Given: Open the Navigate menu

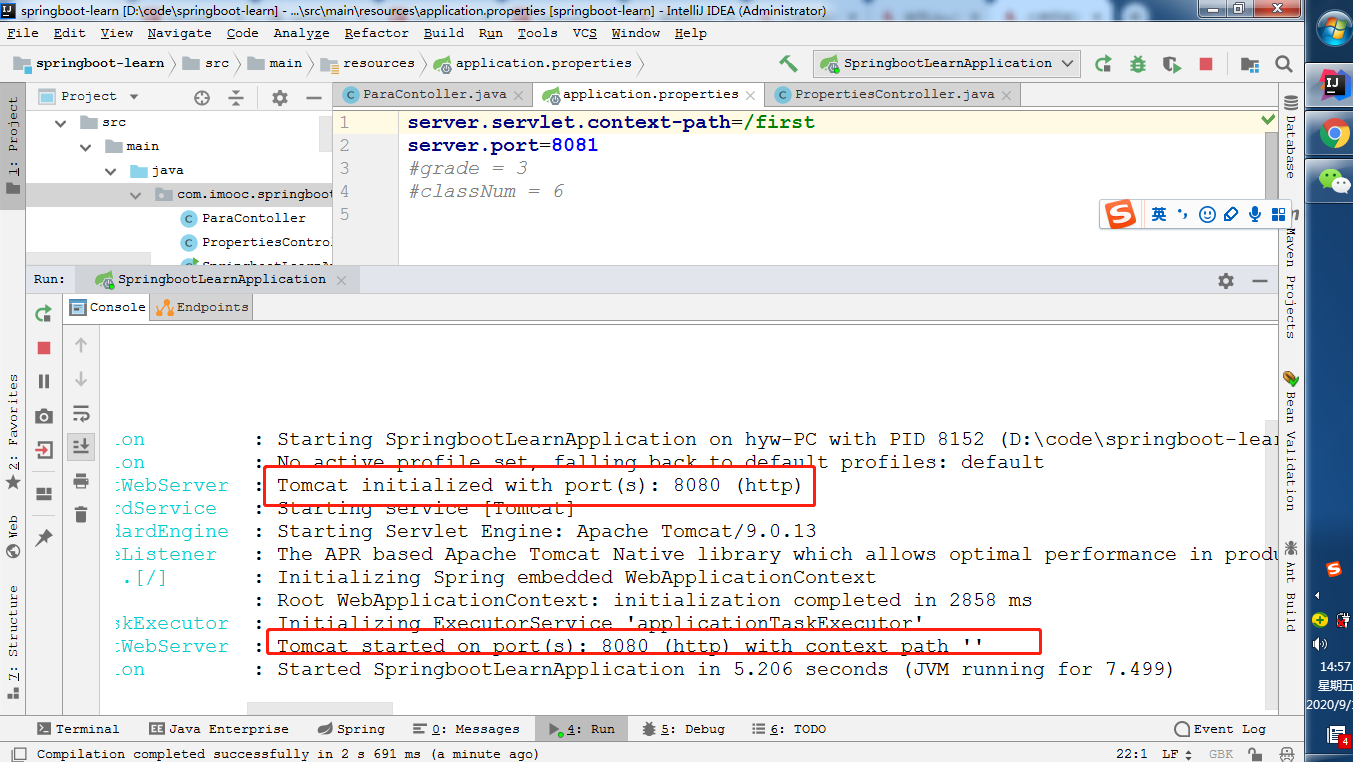Looking at the screenshot, I should click(x=179, y=33).
